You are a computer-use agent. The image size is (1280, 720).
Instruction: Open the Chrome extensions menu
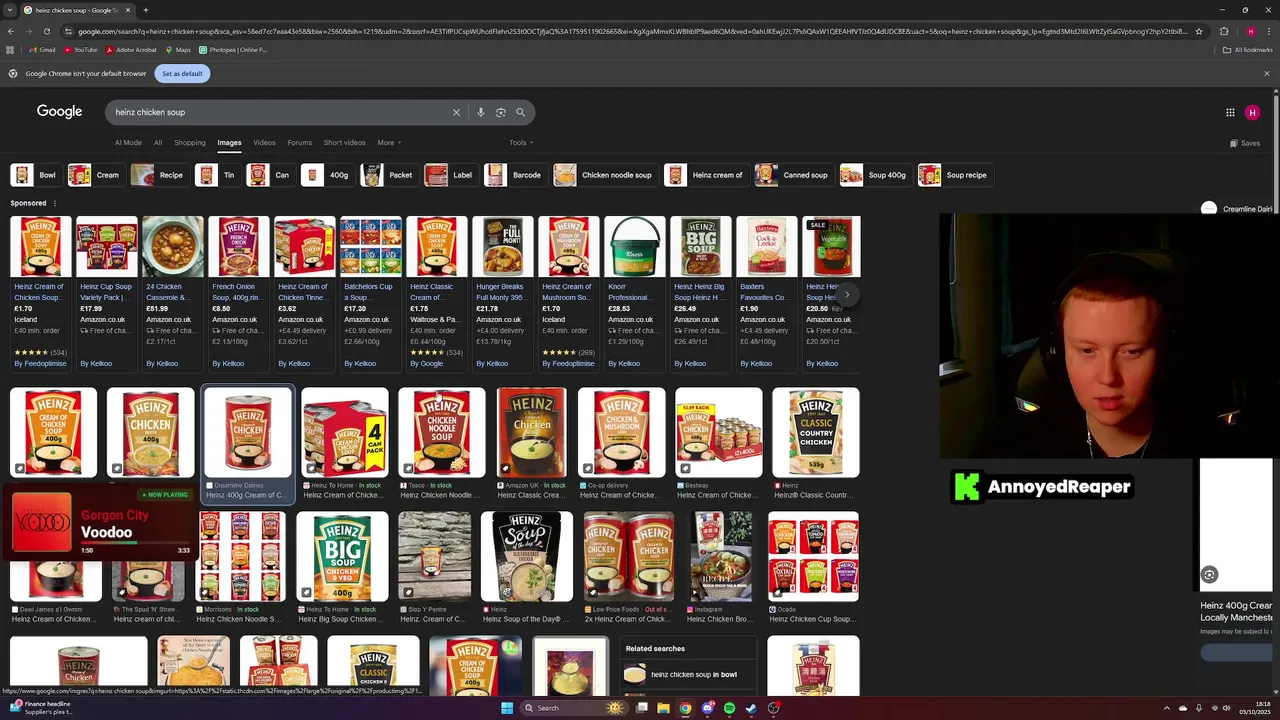[x=1224, y=31]
